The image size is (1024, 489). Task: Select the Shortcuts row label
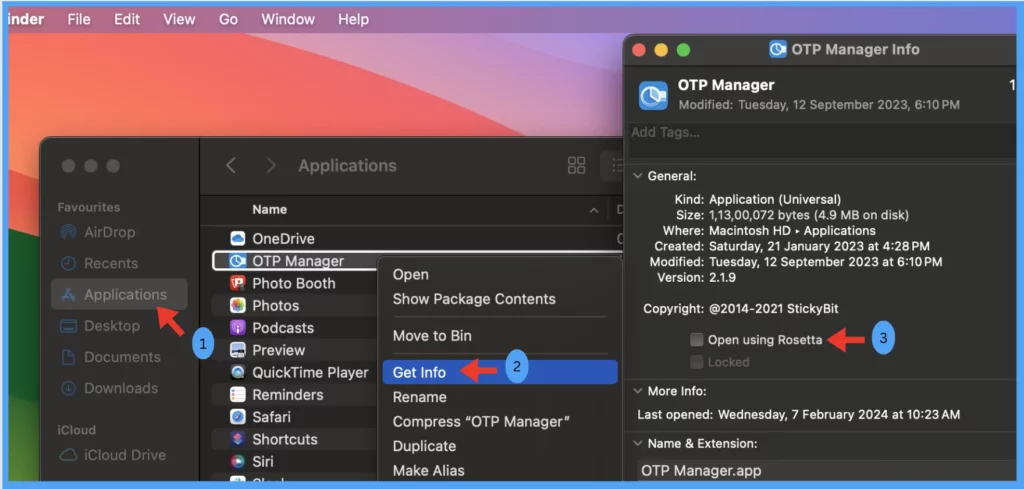(285, 439)
